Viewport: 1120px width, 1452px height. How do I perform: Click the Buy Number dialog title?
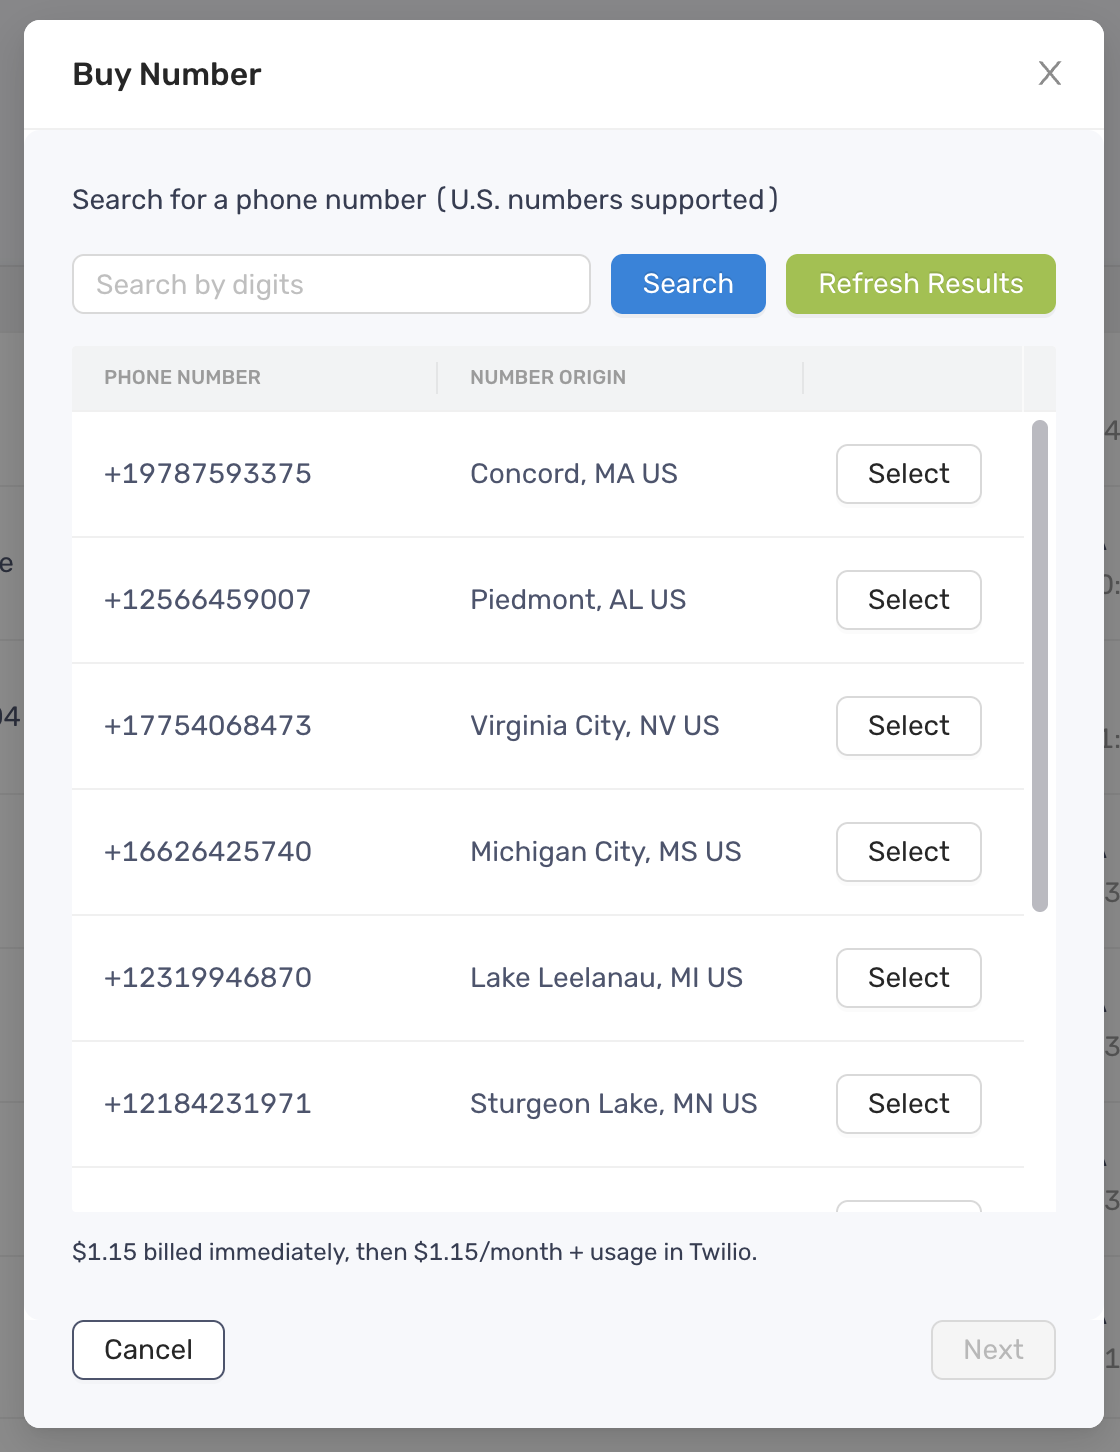[166, 73]
